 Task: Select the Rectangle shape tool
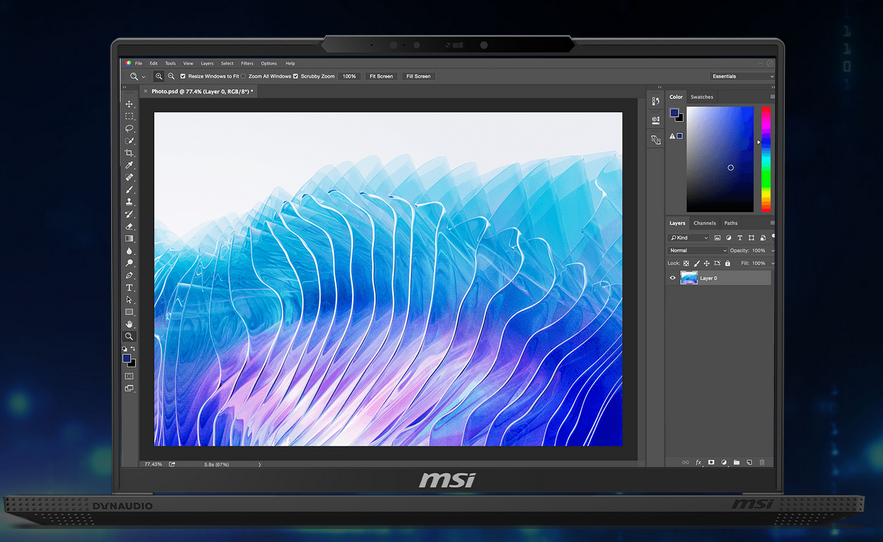click(x=129, y=312)
